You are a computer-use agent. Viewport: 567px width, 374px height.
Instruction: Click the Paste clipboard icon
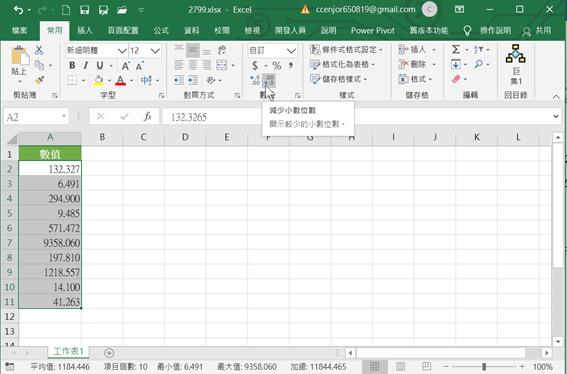click(20, 56)
